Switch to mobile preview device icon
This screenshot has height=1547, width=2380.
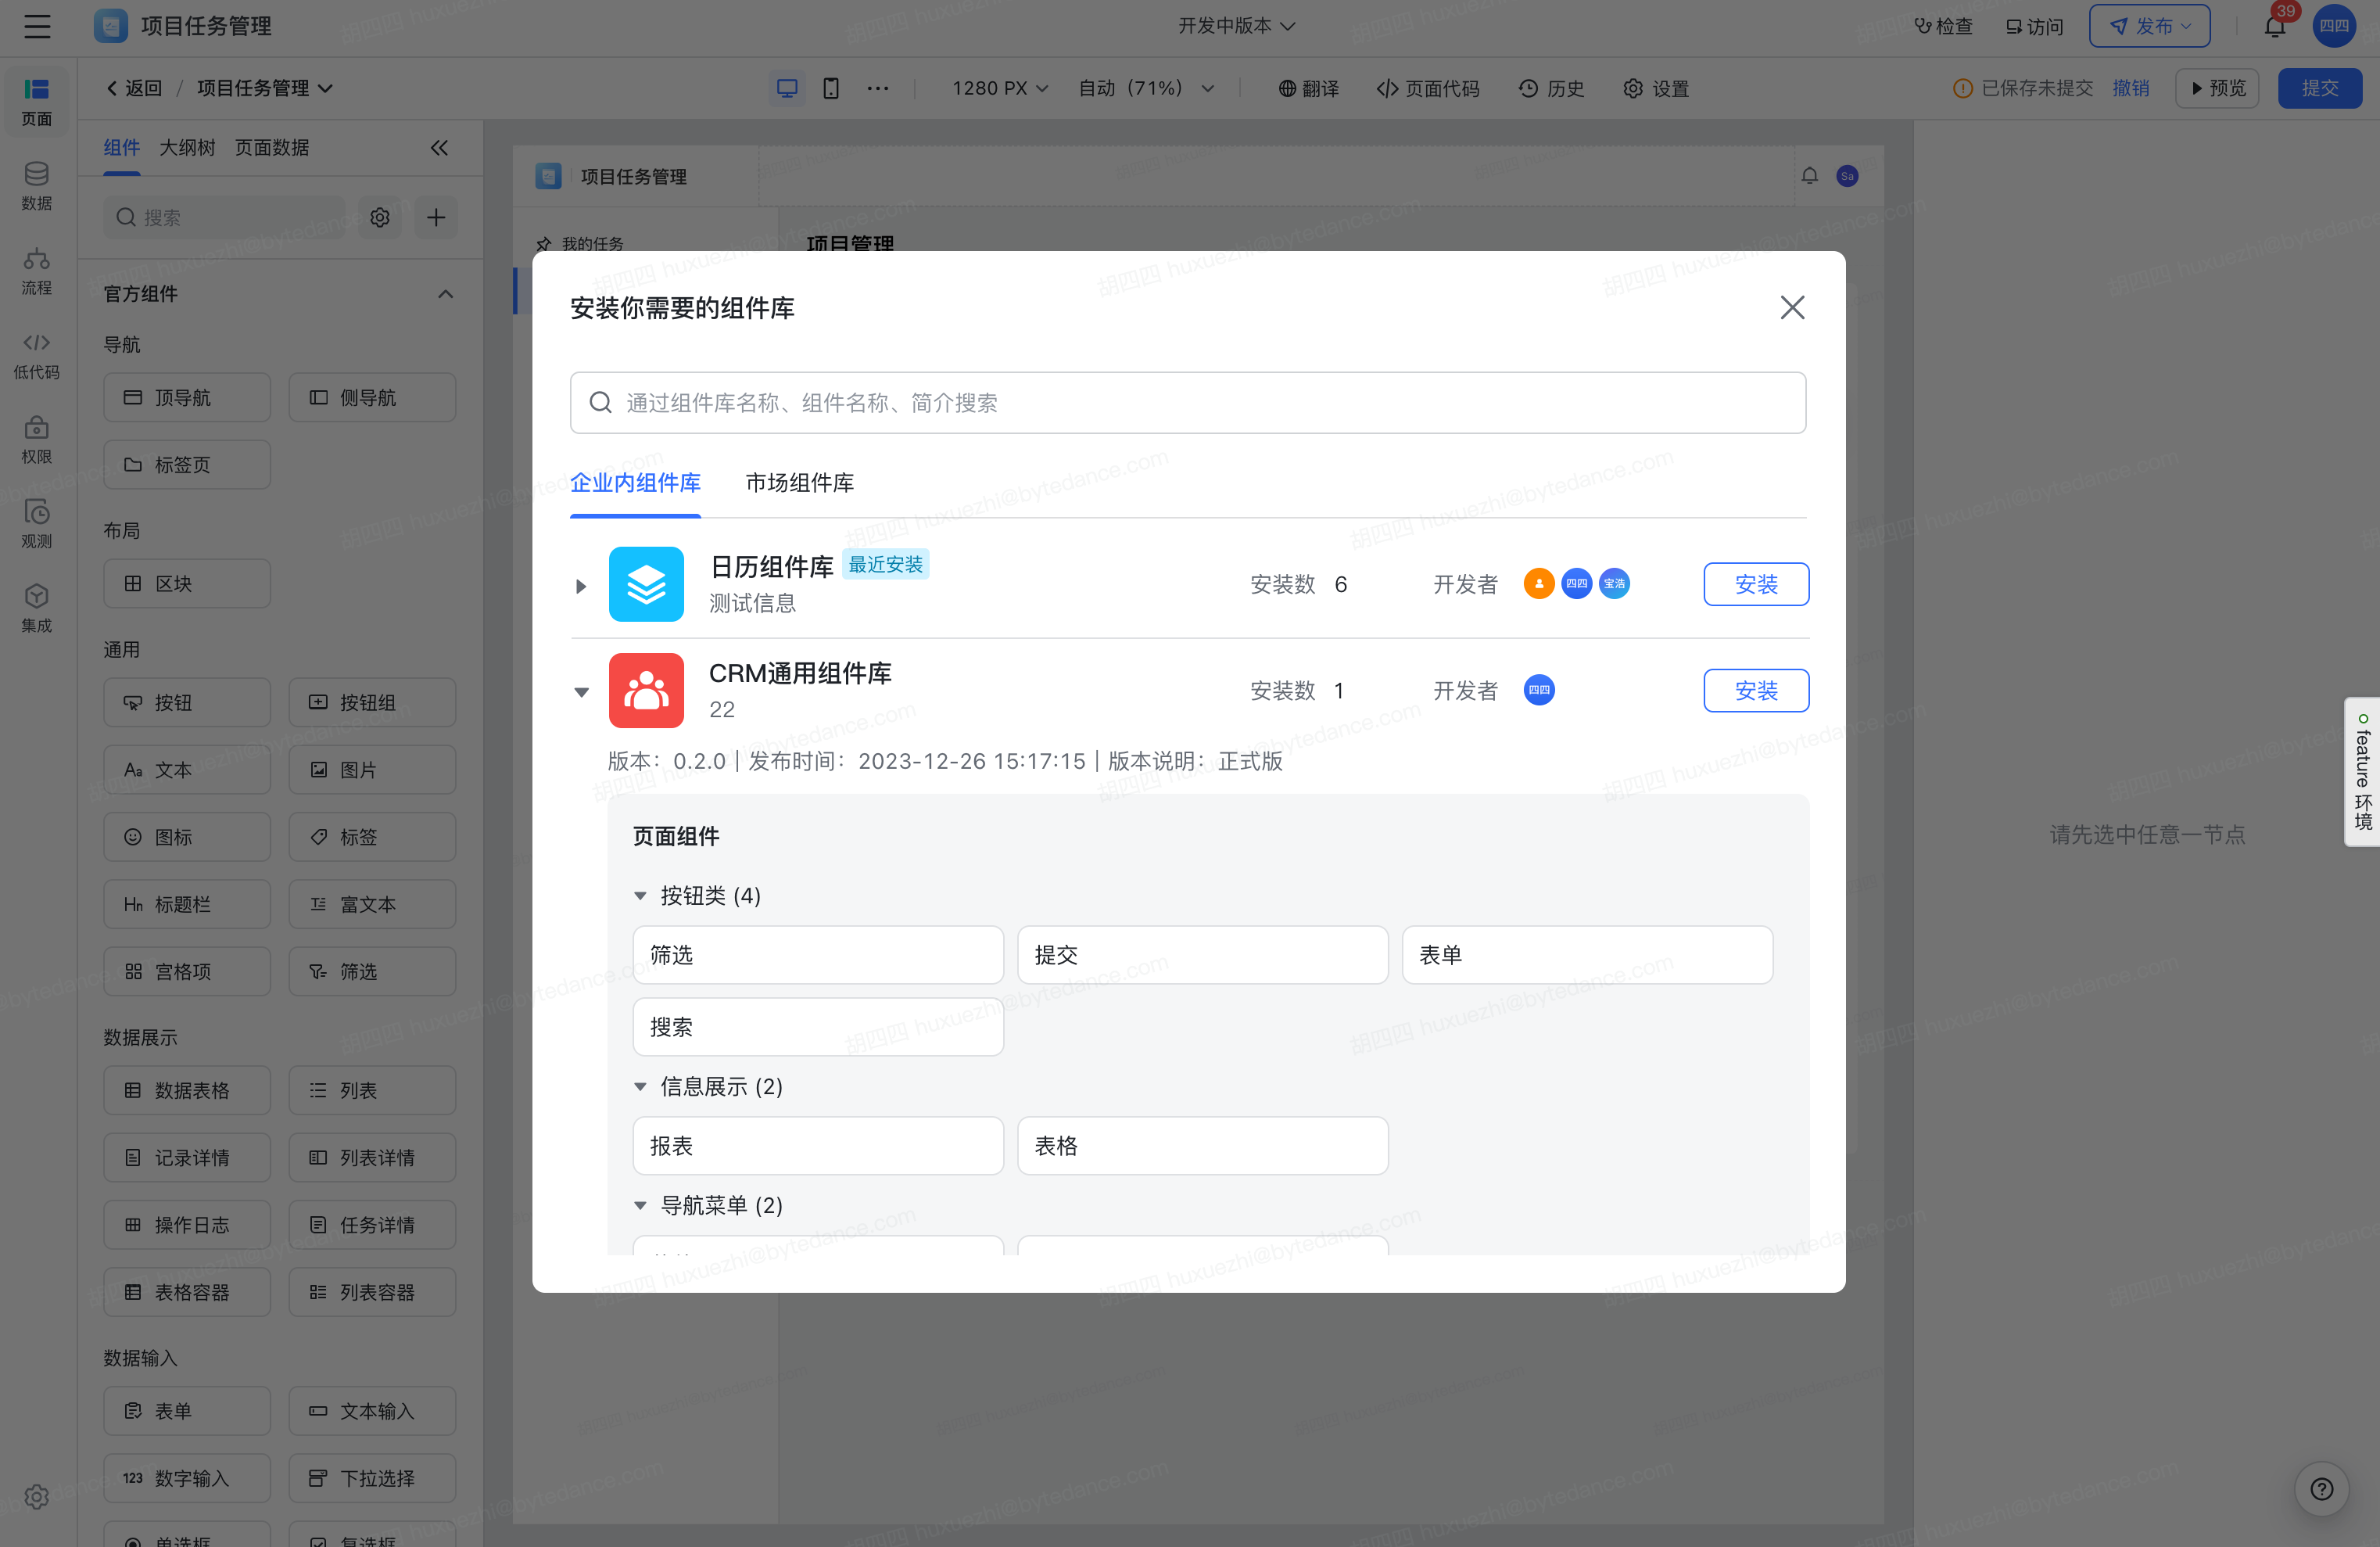831,88
